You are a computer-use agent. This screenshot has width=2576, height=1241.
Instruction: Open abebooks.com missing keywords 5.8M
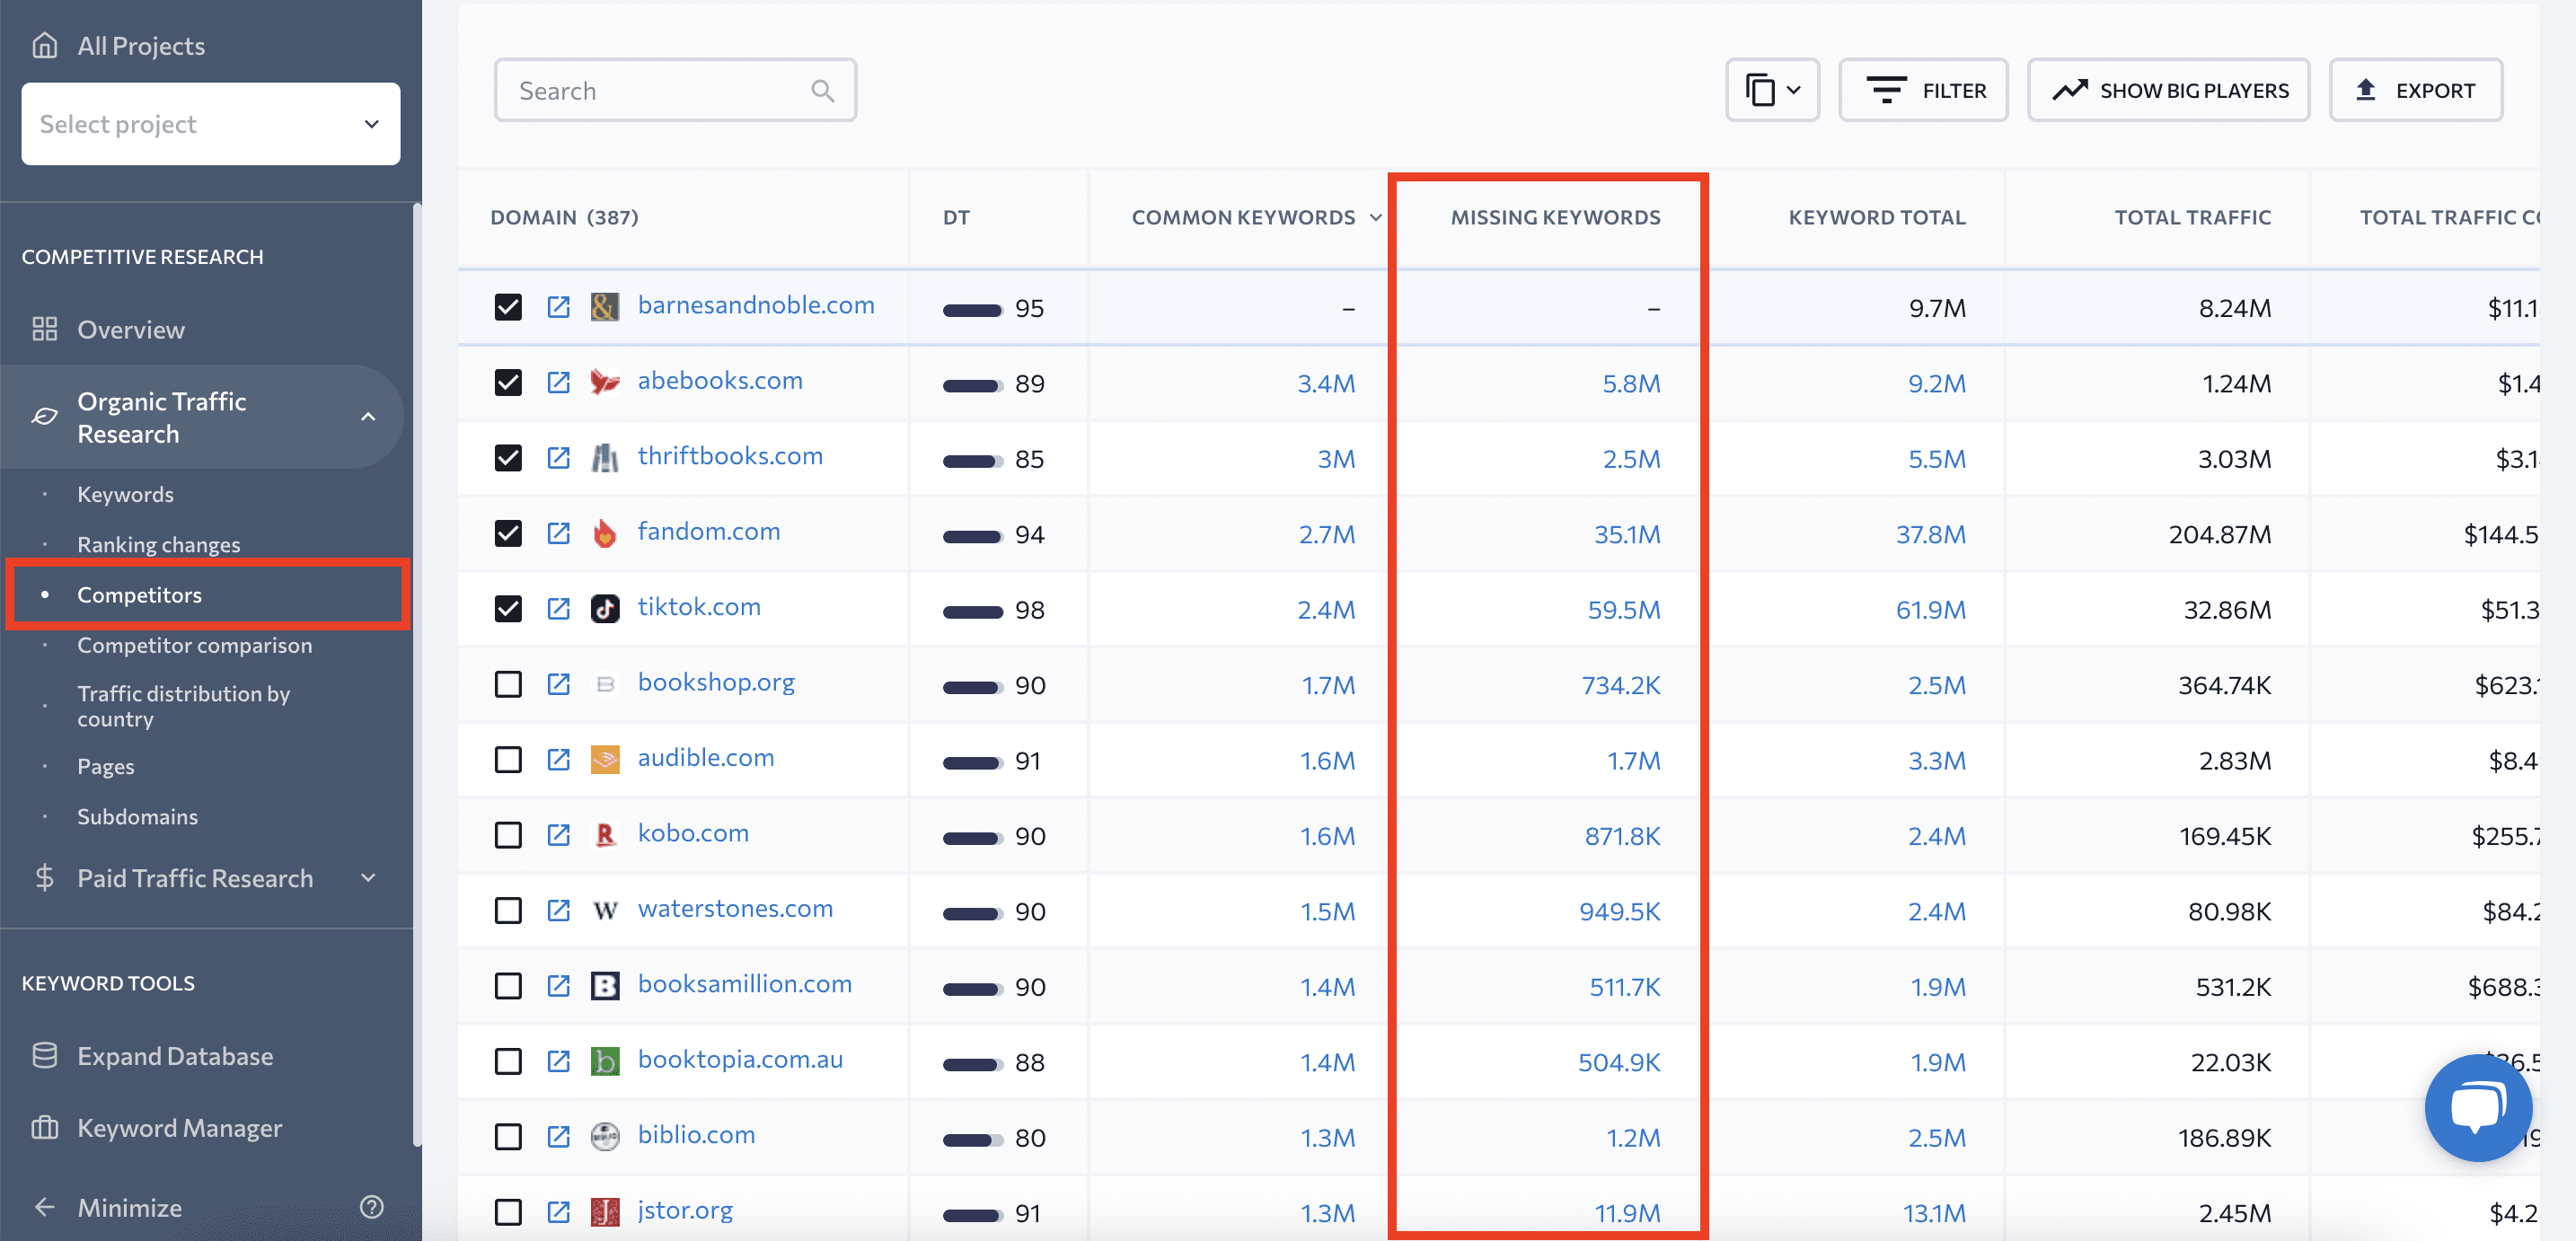(x=1630, y=383)
